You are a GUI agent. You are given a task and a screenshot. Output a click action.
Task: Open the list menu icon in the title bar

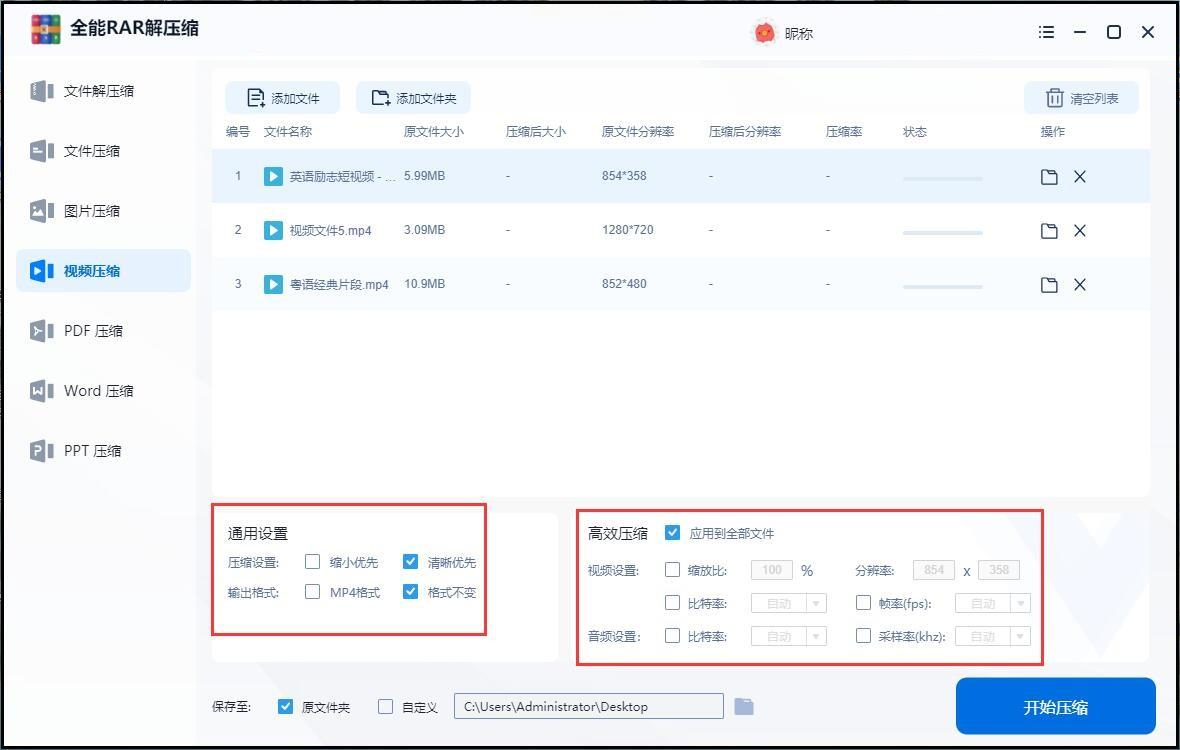pyautogui.click(x=1046, y=32)
